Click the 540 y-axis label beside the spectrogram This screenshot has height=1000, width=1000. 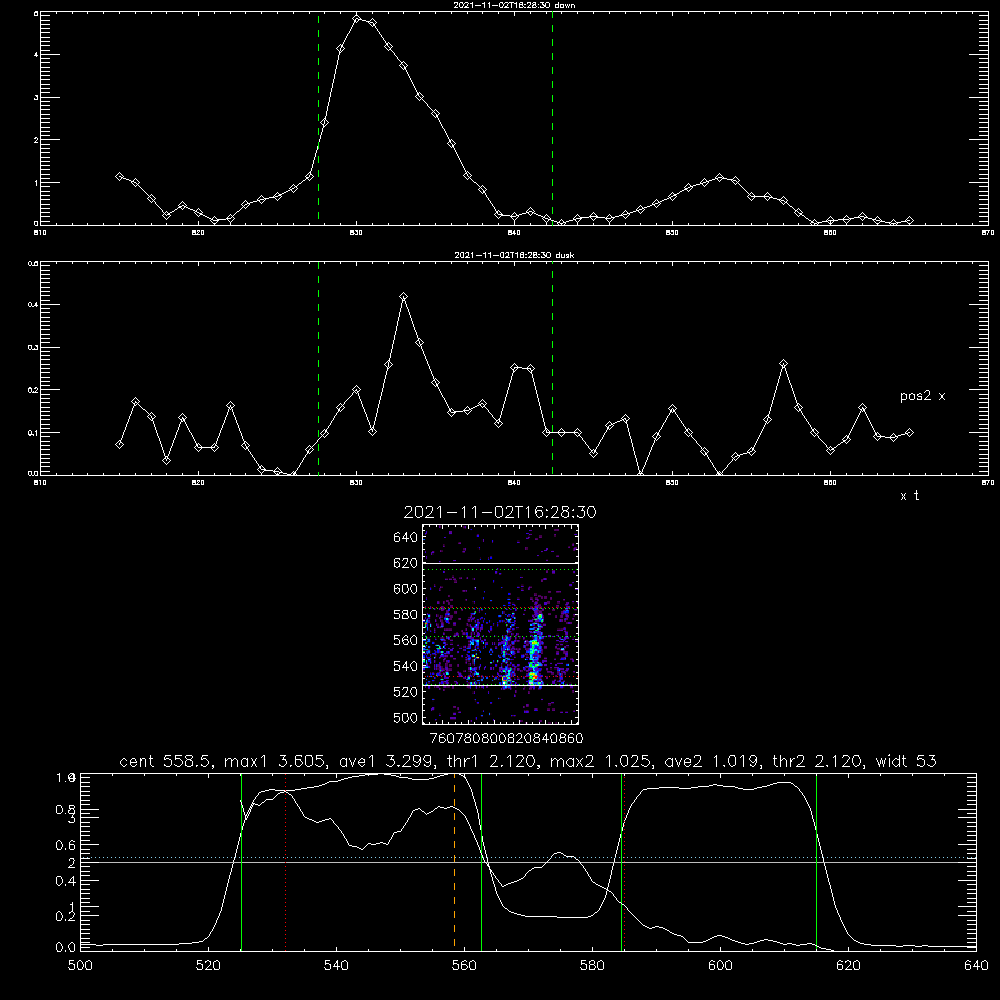coord(406,666)
